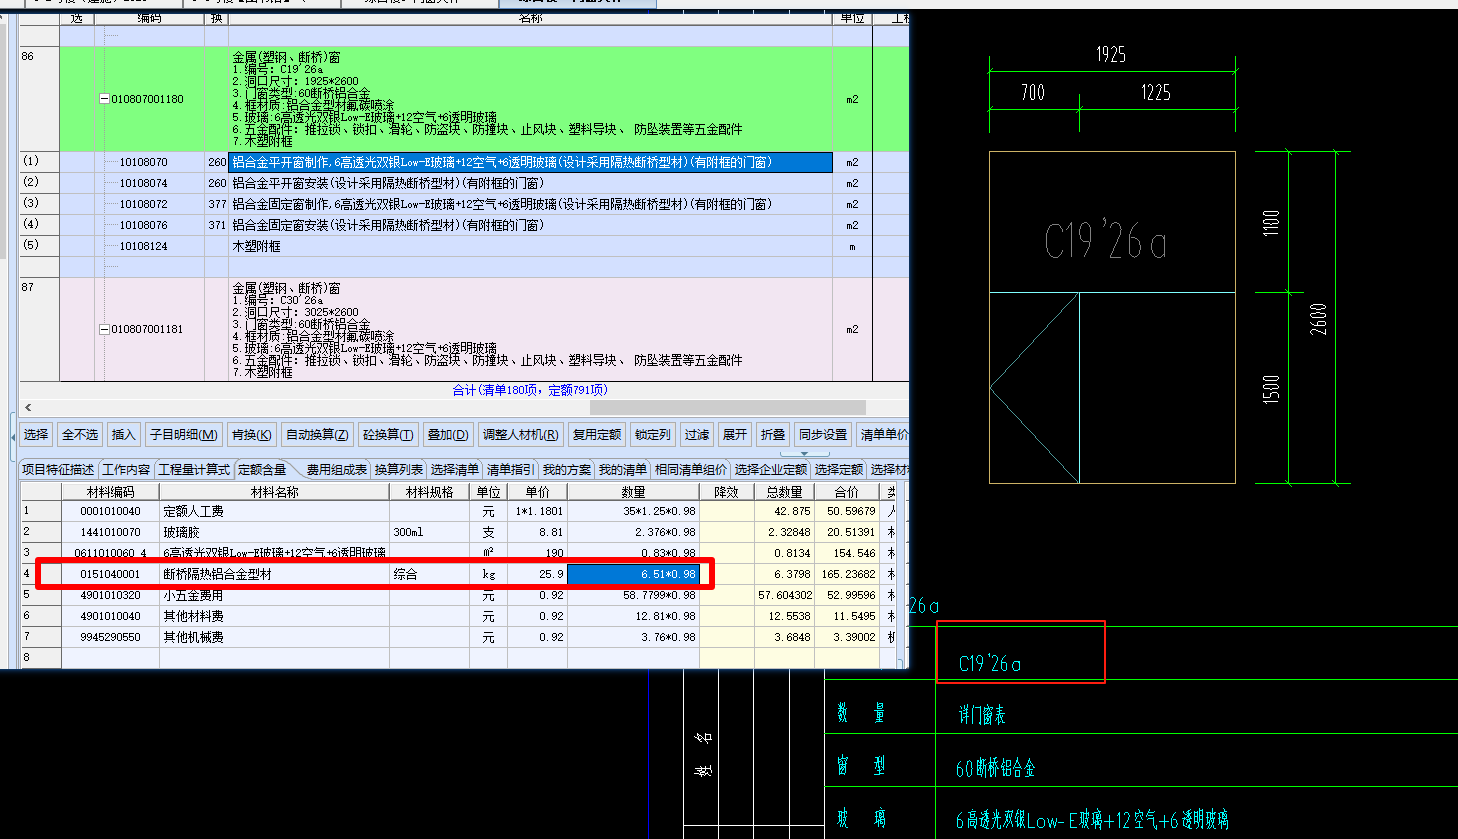
Task: Click the 折叠 button
Action: 773,434
